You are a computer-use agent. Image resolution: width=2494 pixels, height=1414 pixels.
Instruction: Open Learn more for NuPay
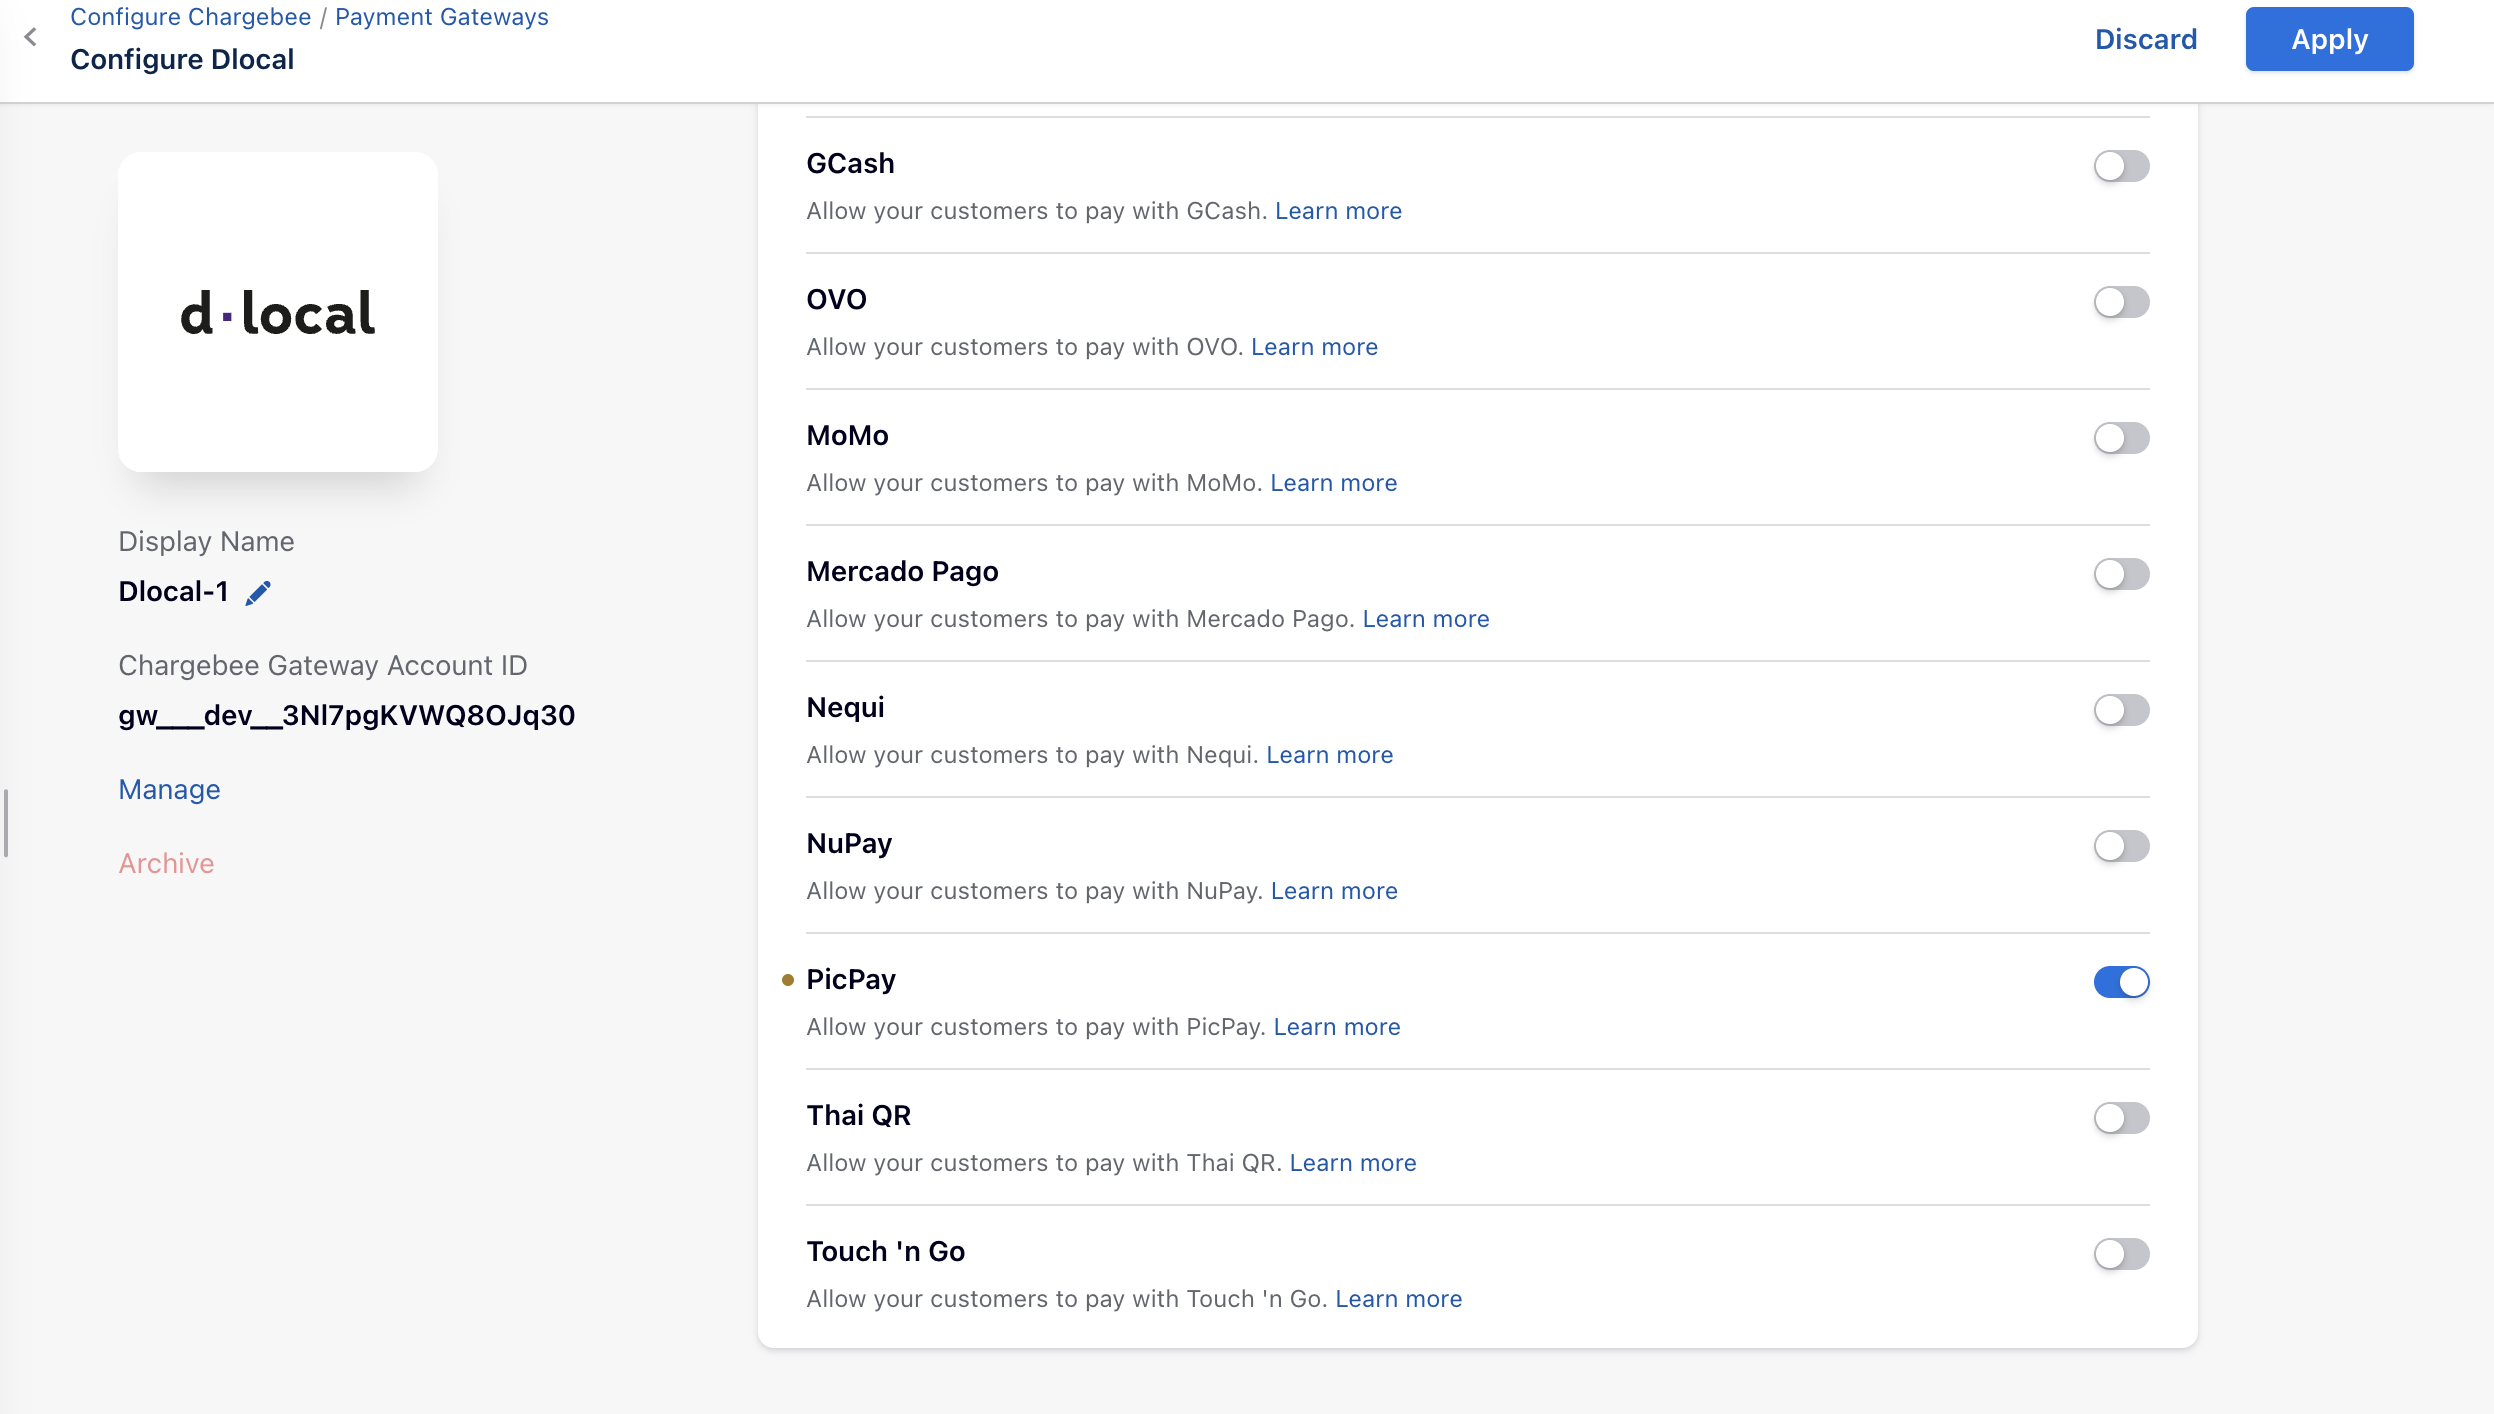(1334, 891)
